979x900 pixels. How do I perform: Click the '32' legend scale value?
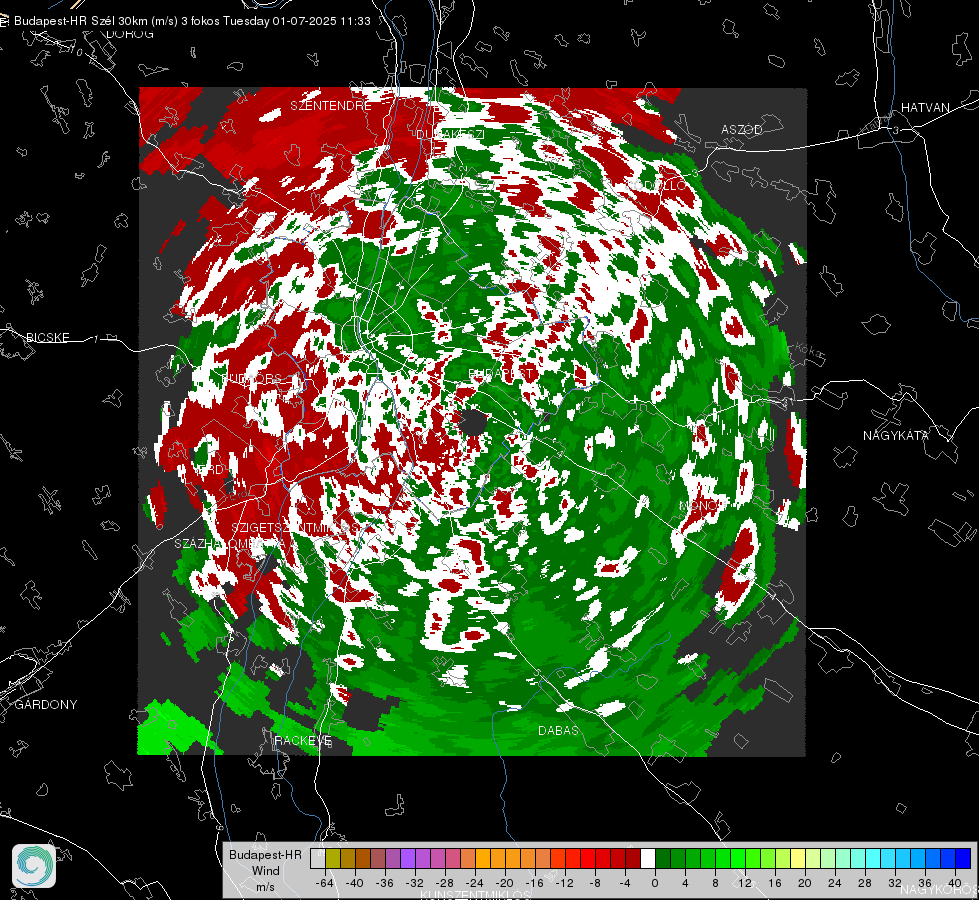895,883
